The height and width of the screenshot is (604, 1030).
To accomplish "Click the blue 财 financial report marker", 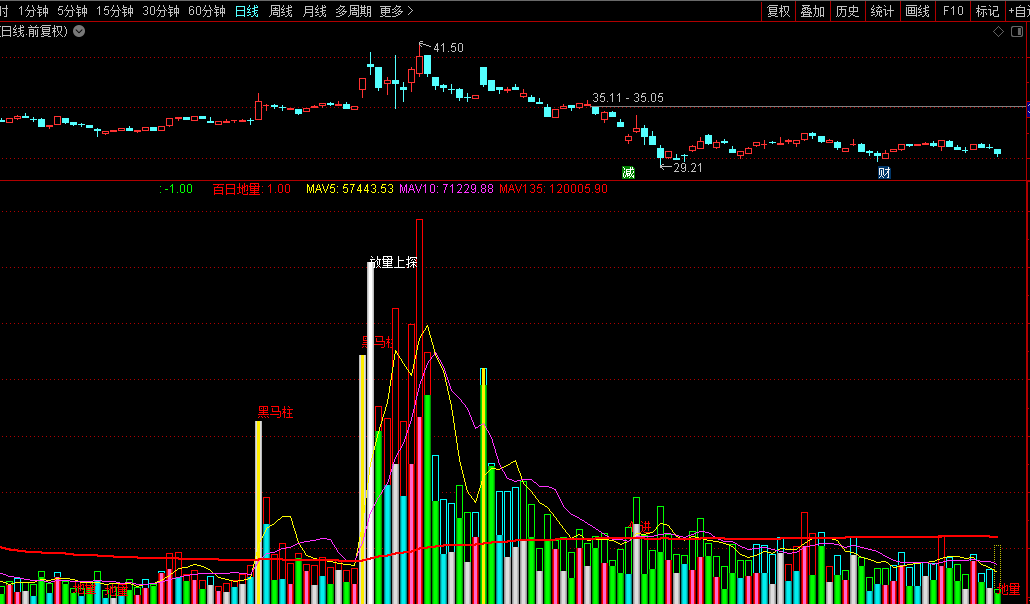I will click(x=884, y=172).
